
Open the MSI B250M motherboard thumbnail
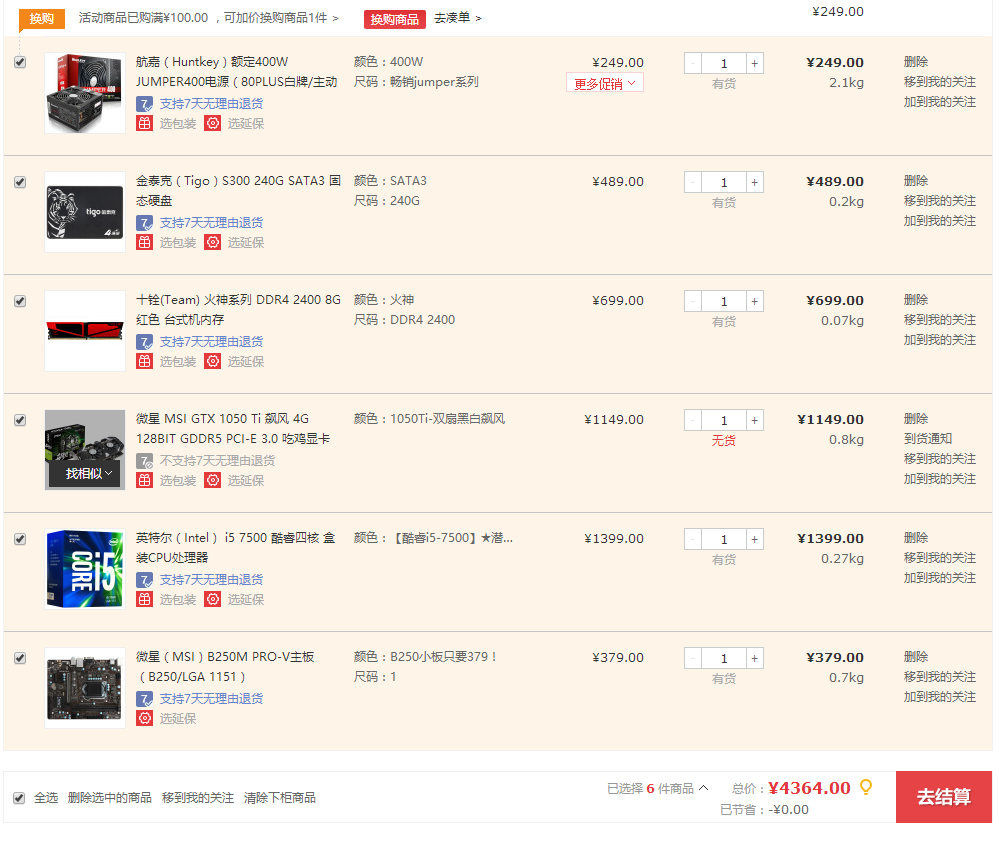85,688
